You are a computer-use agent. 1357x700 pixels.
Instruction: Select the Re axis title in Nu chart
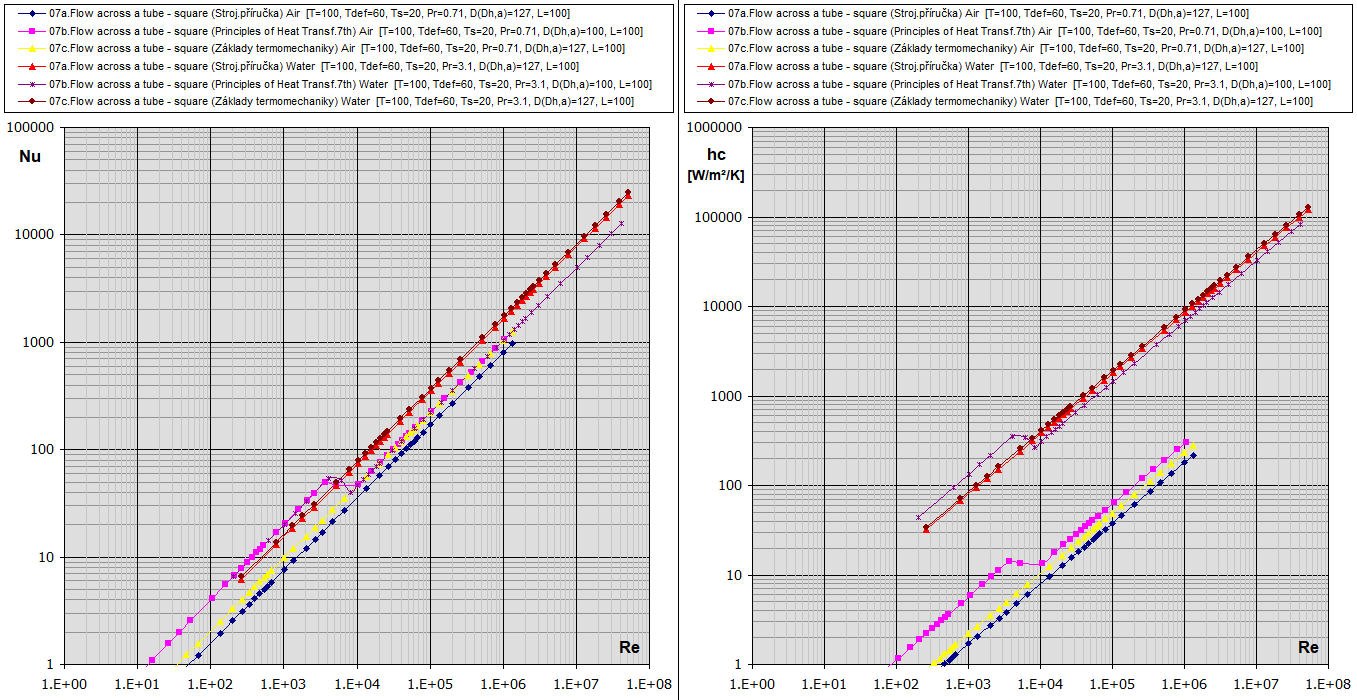pos(629,647)
